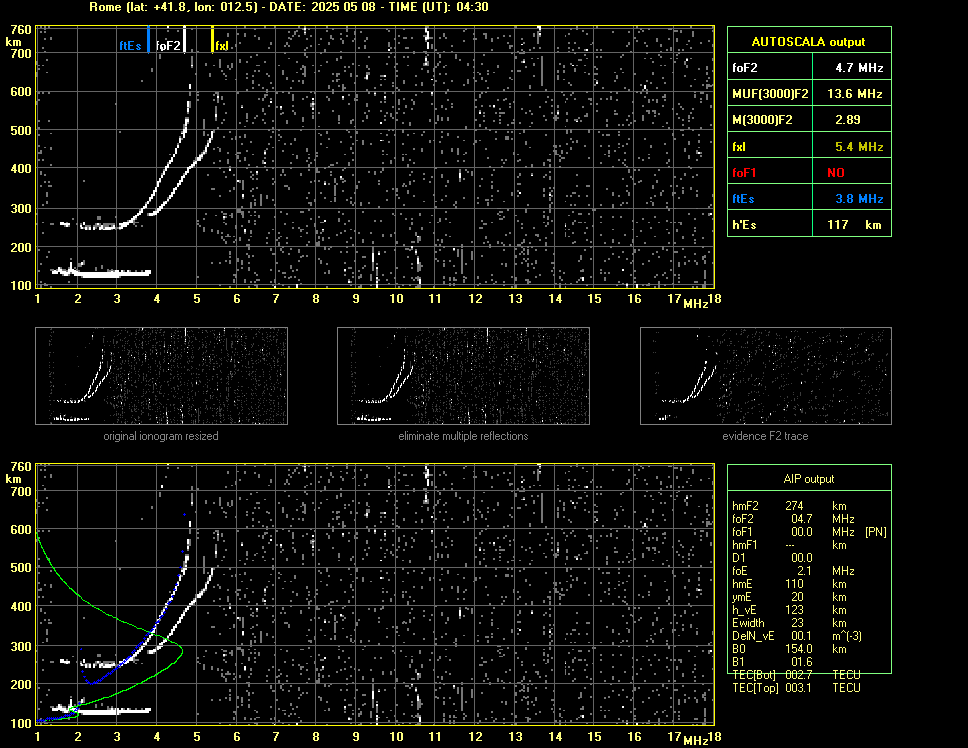Viewport: 968px width, 748px height.
Task: Select the ymE value '20' in AIP output
Action: pyautogui.click(x=797, y=597)
